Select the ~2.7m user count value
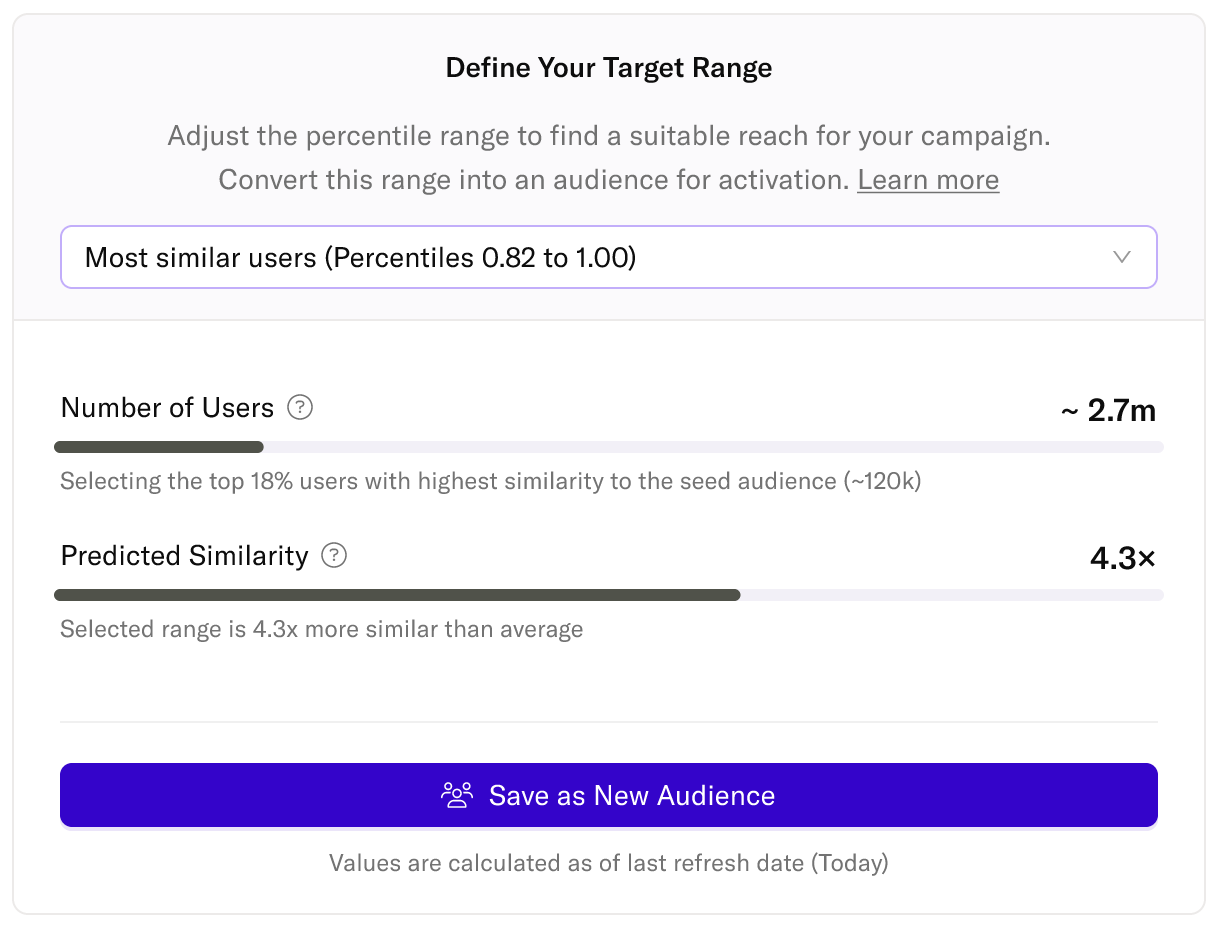 (x=1108, y=410)
